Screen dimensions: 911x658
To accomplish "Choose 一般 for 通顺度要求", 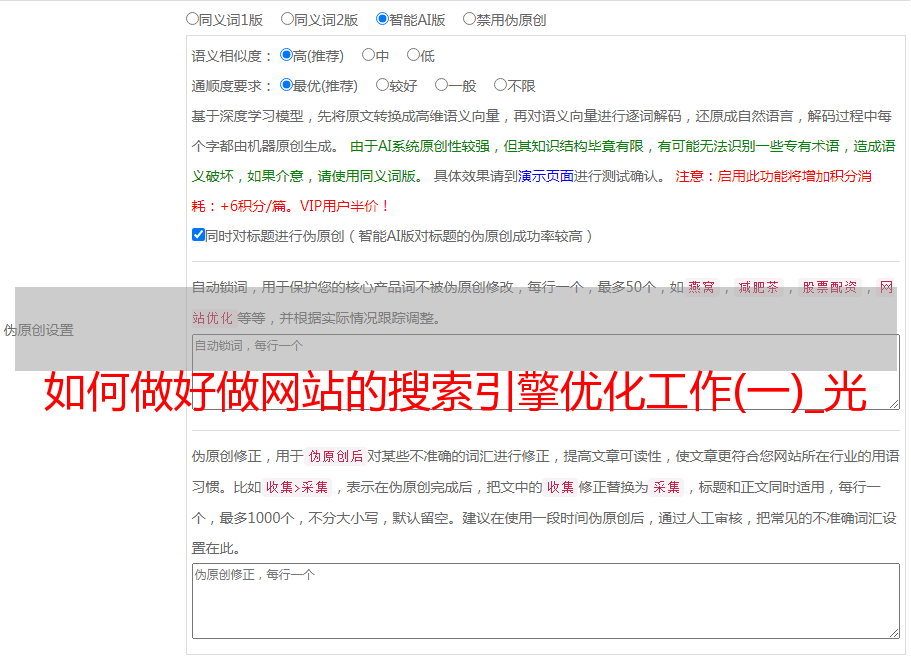I will pos(442,86).
